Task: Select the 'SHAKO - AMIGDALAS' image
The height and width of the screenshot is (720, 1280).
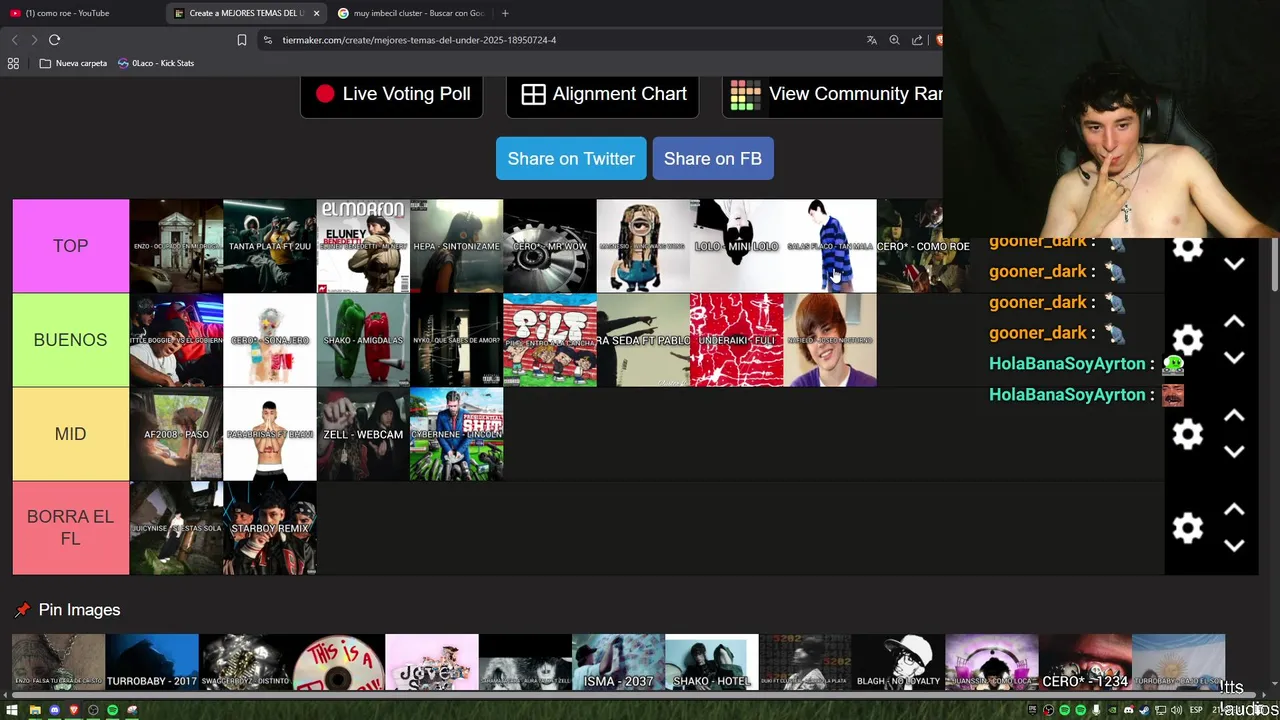Action: [x=363, y=340]
